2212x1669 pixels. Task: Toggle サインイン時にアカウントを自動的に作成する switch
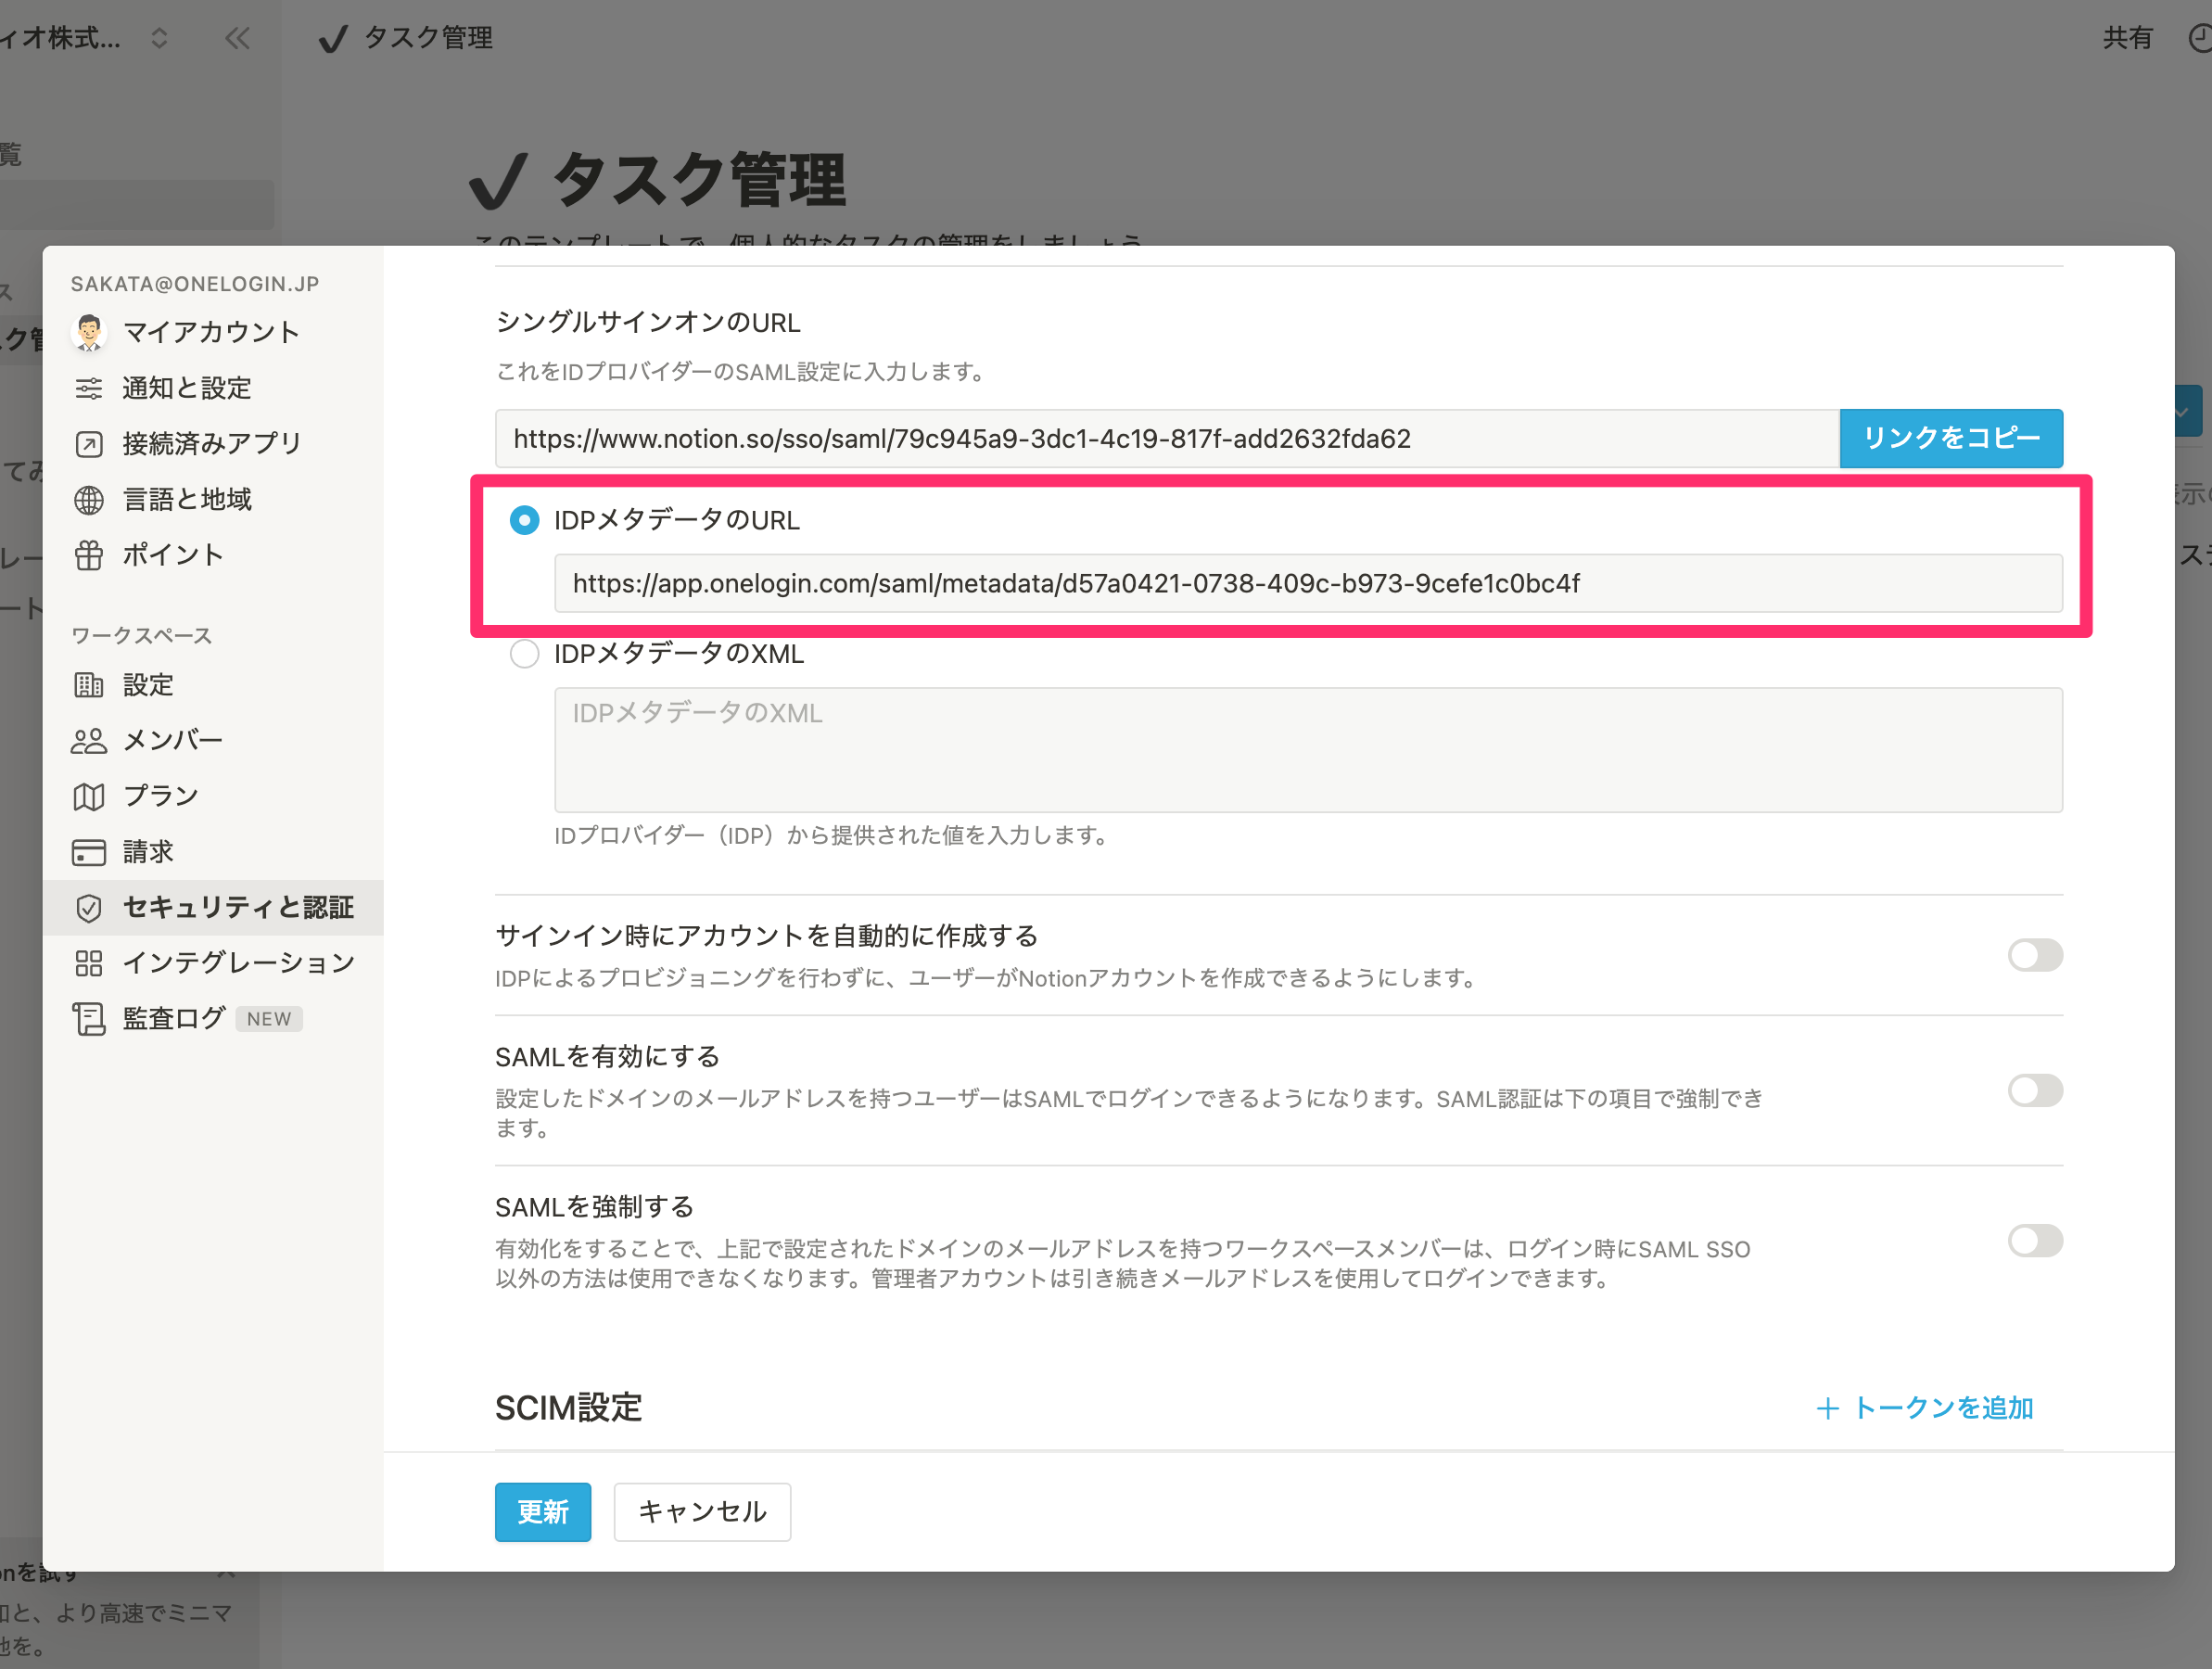pyautogui.click(x=2035, y=955)
